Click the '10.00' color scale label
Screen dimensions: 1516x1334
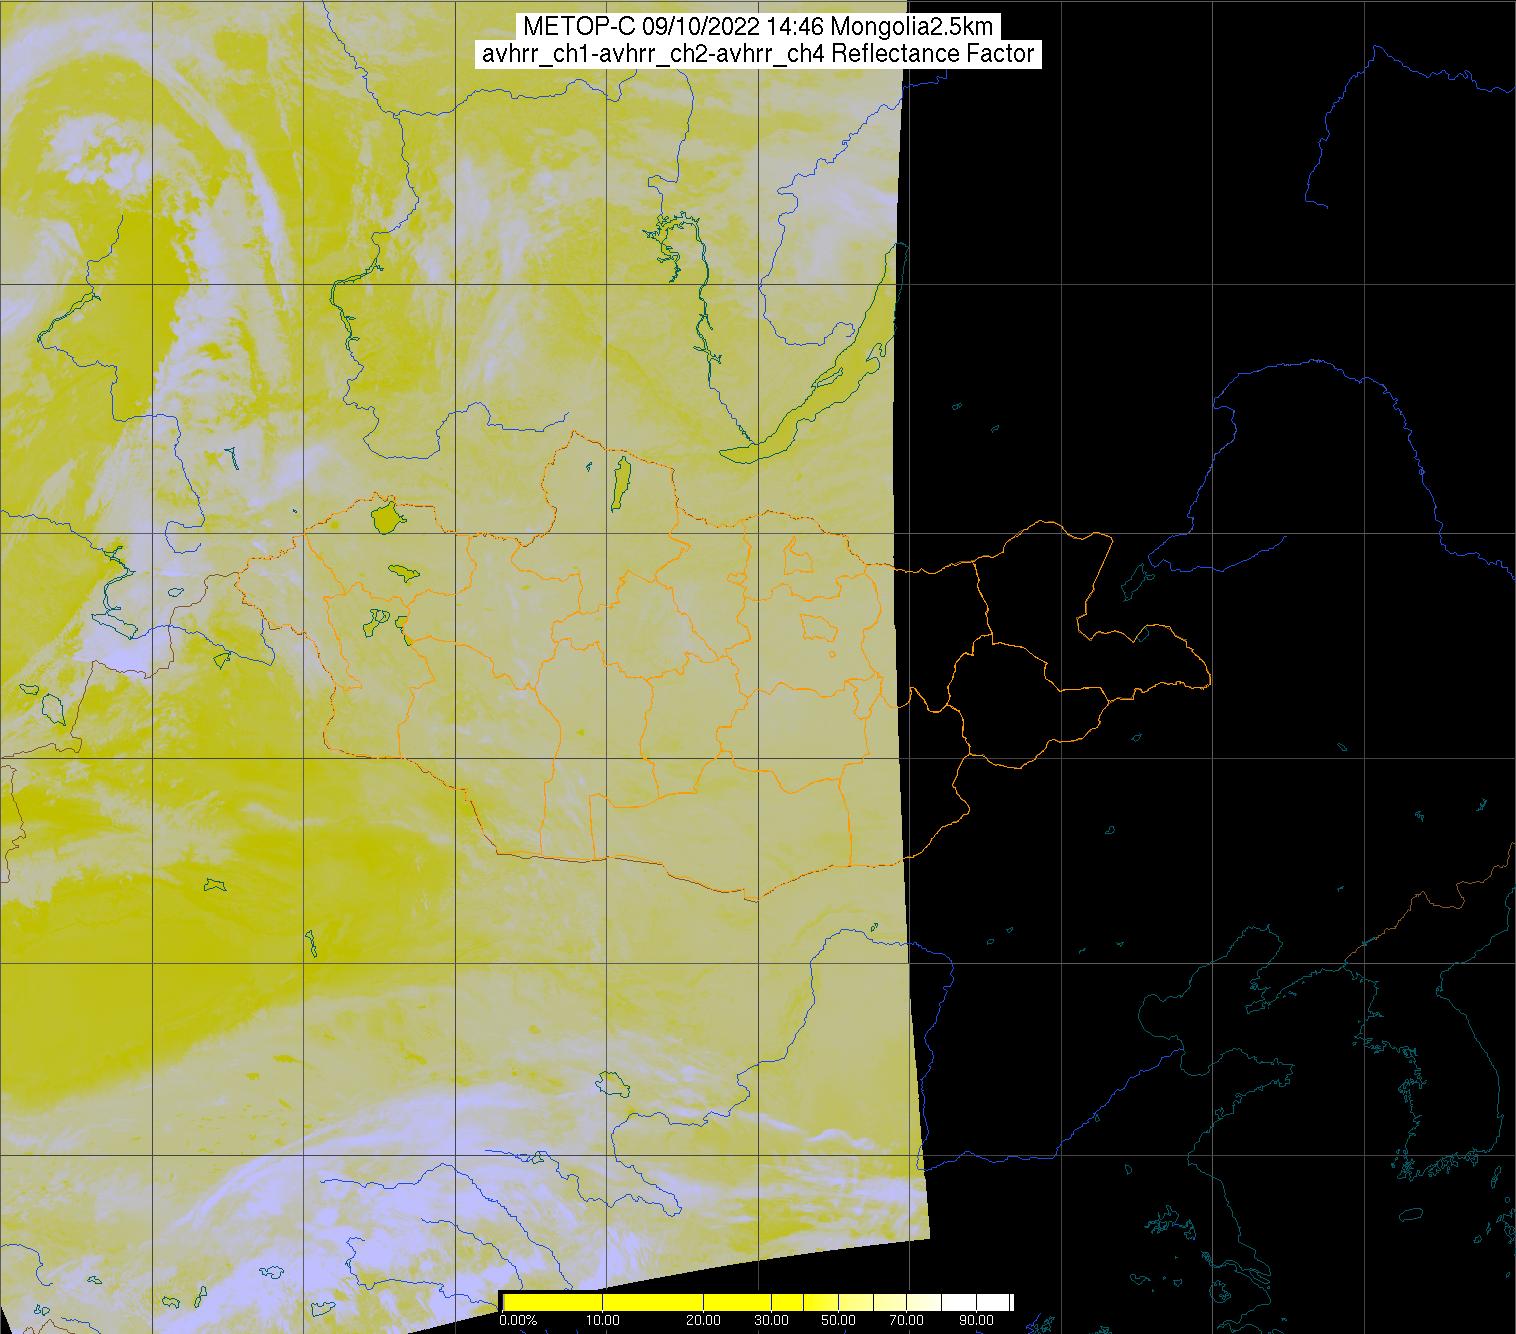[603, 1320]
